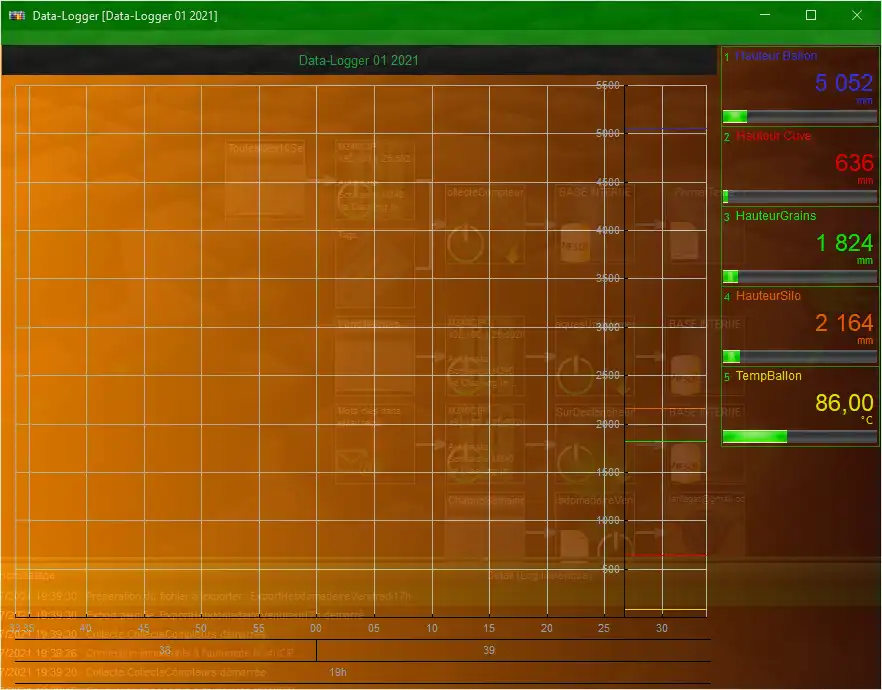Click the minute 39 segment on timeline
This screenshot has height=690, width=882.
pos(489,650)
